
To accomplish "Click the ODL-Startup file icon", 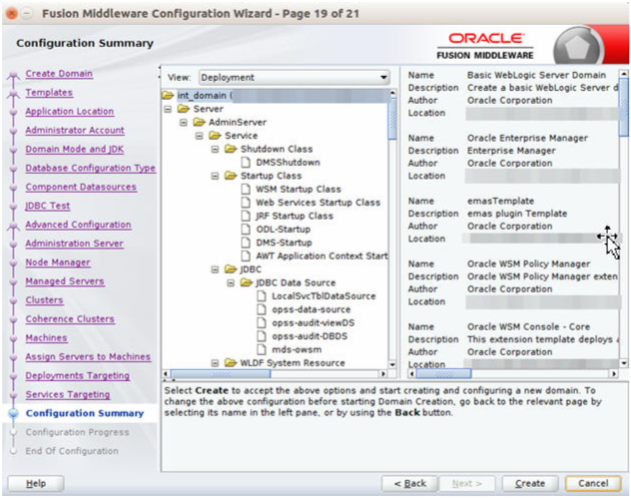I will (x=245, y=229).
